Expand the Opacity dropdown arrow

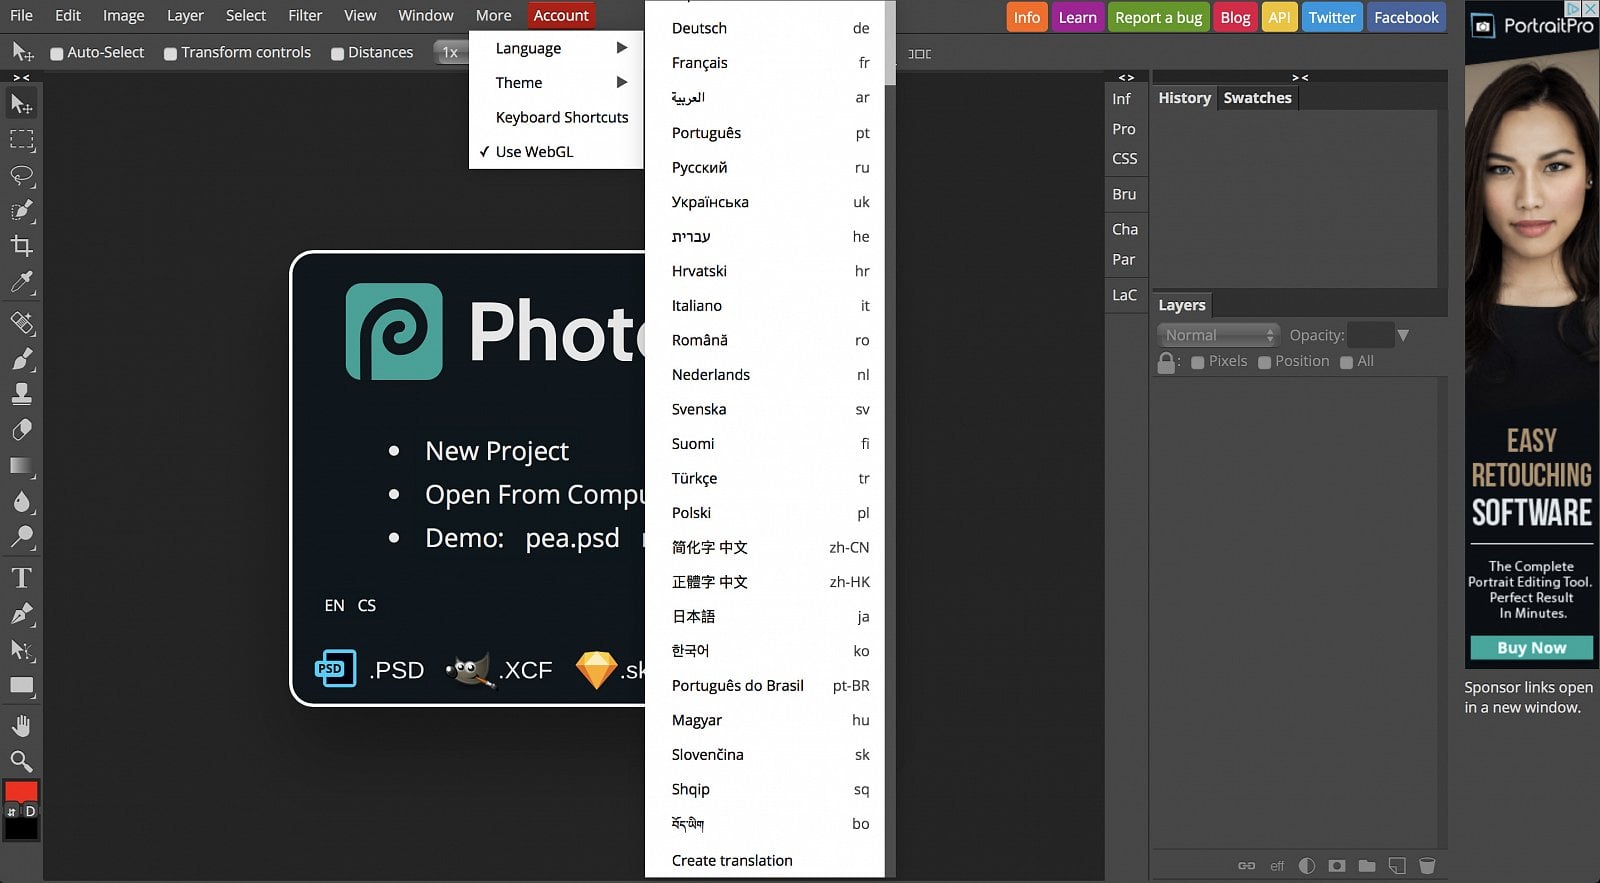[x=1403, y=335]
